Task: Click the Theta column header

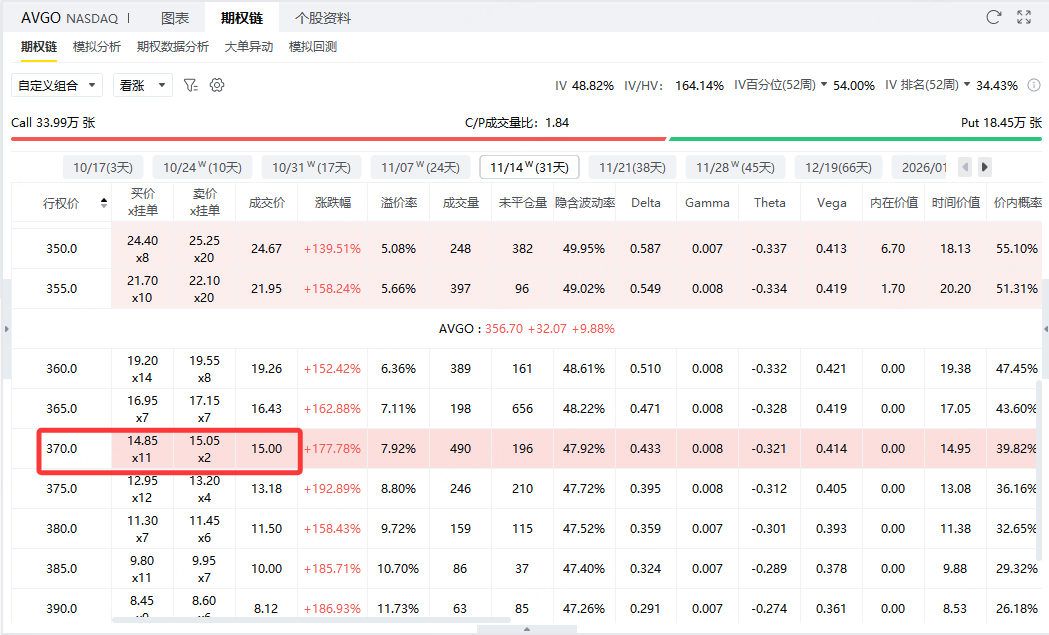Action: pyautogui.click(x=769, y=203)
